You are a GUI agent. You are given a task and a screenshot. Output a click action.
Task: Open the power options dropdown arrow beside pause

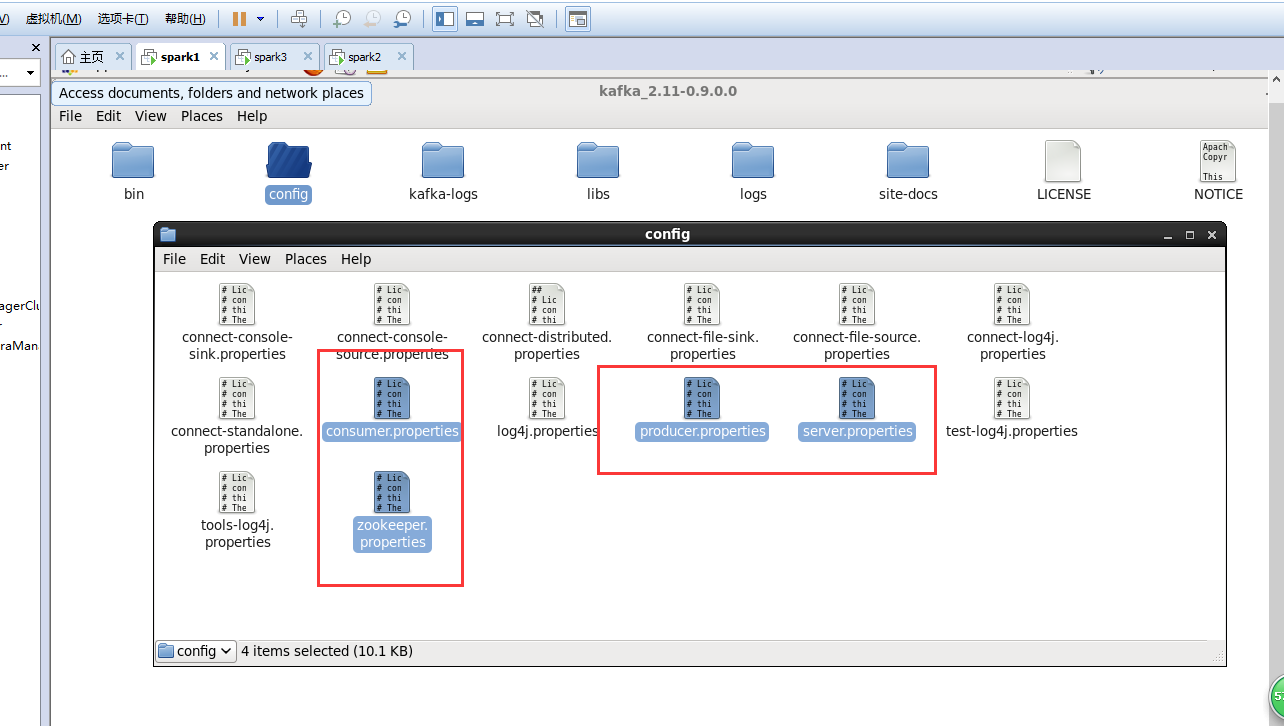coord(261,19)
